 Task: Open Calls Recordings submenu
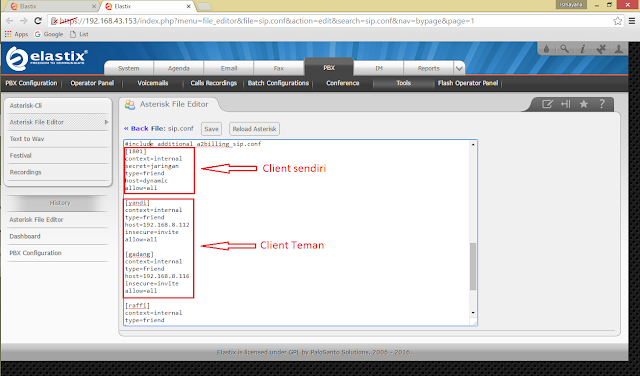coord(213,83)
